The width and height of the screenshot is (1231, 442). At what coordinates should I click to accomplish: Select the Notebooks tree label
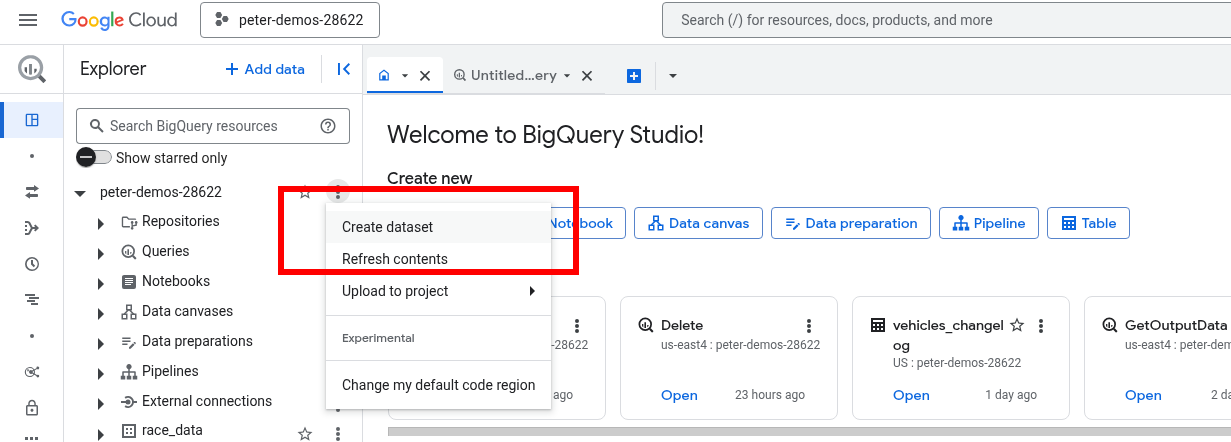click(x=176, y=281)
